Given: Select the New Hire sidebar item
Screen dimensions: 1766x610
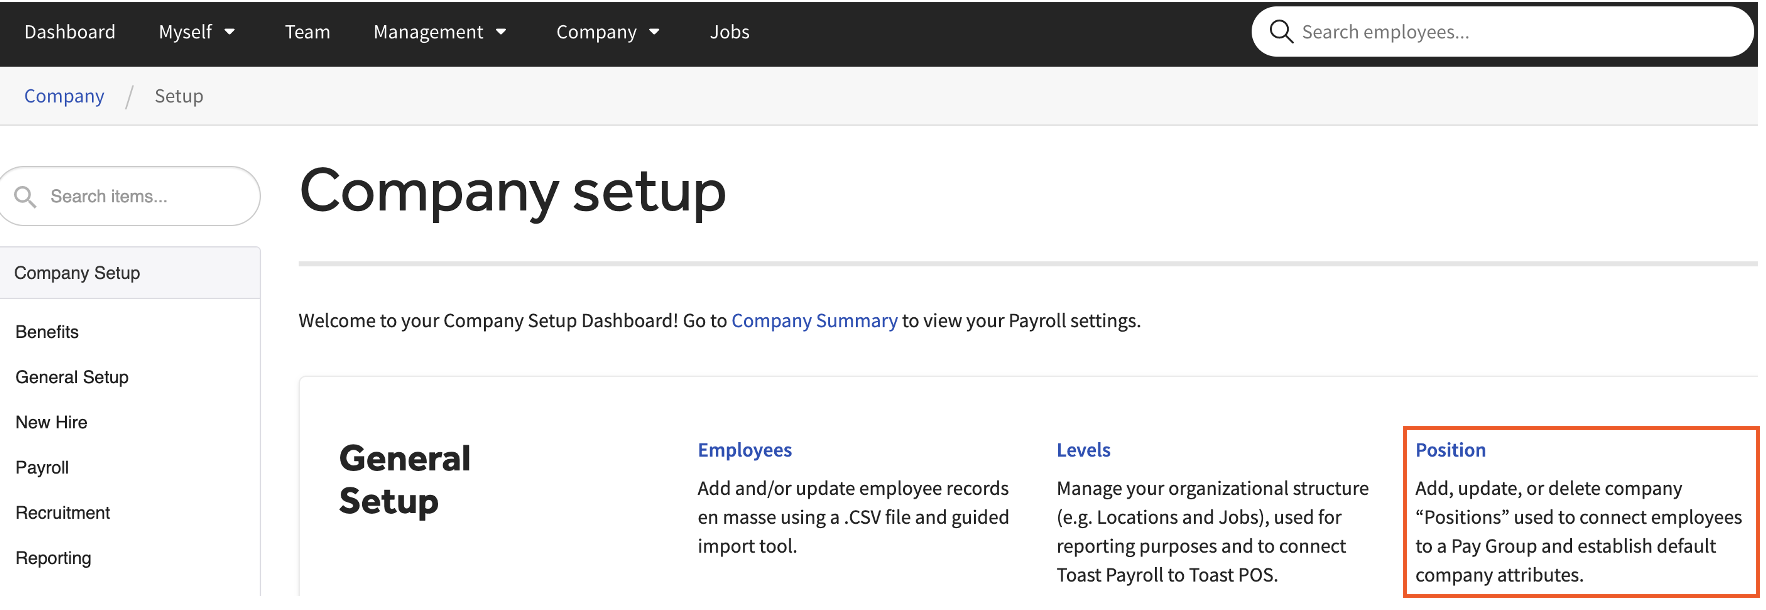Looking at the screenshot, I should pyautogui.click(x=51, y=422).
